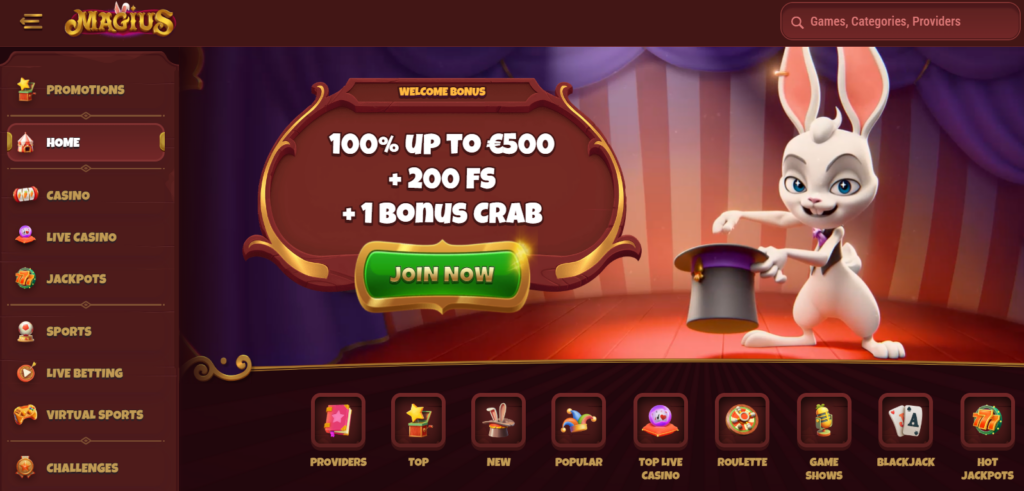Open New games rabbit hat icon
Viewport: 1024px width, 491px height.
tap(498, 421)
